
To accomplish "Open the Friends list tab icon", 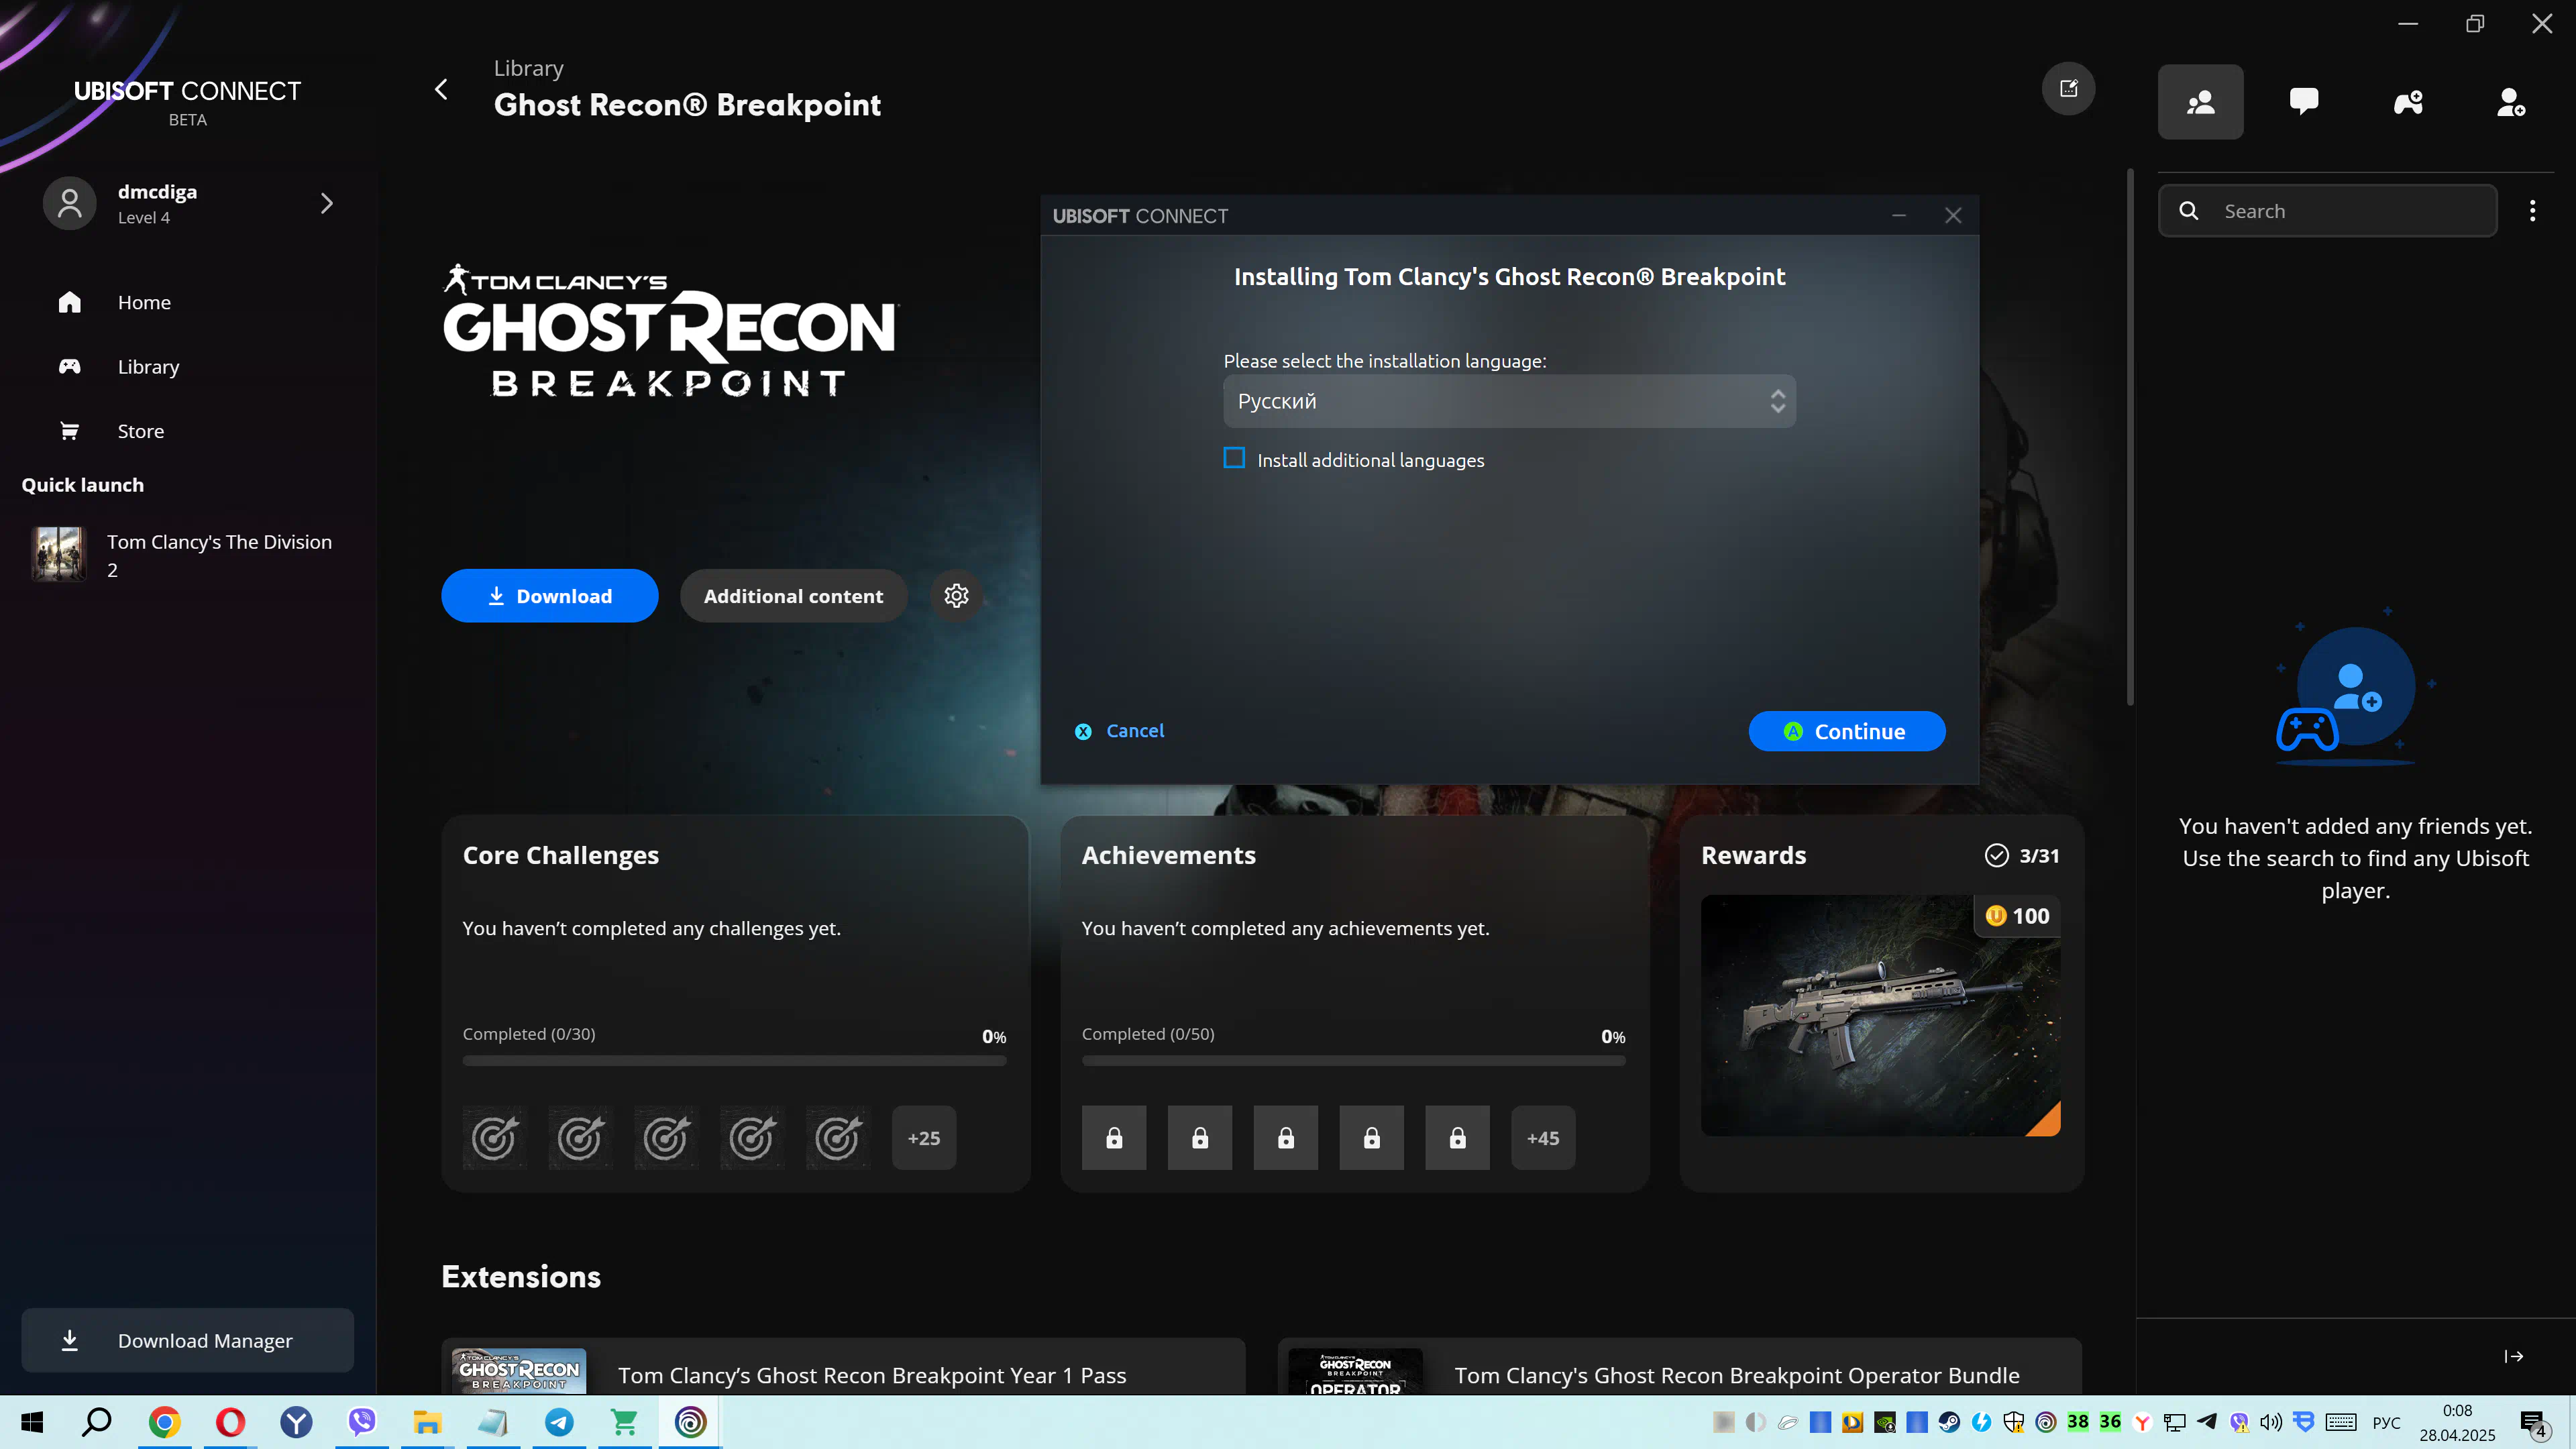I will click(2200, 102).
